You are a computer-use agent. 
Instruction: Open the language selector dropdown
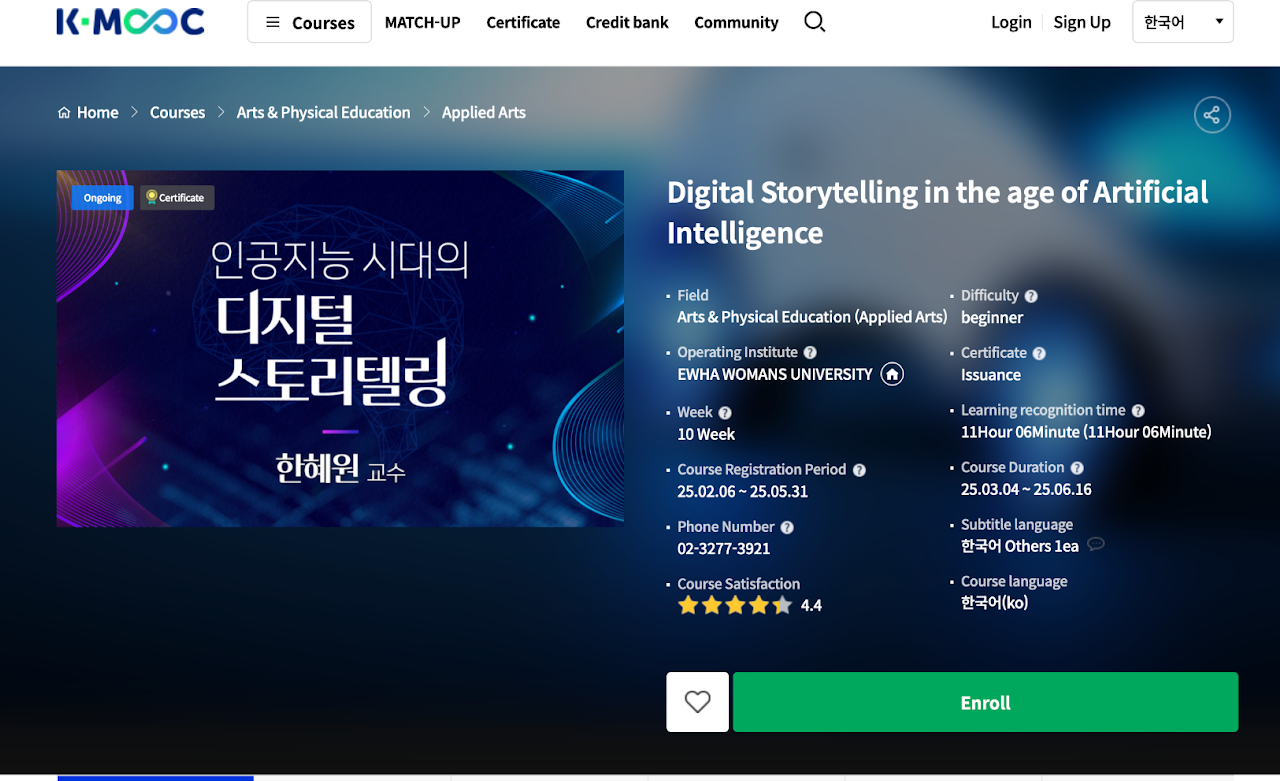(1182, 21)
